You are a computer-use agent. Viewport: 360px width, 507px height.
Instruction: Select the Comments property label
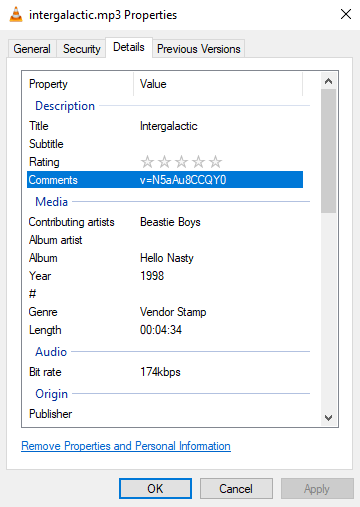(x=53, y=180)
